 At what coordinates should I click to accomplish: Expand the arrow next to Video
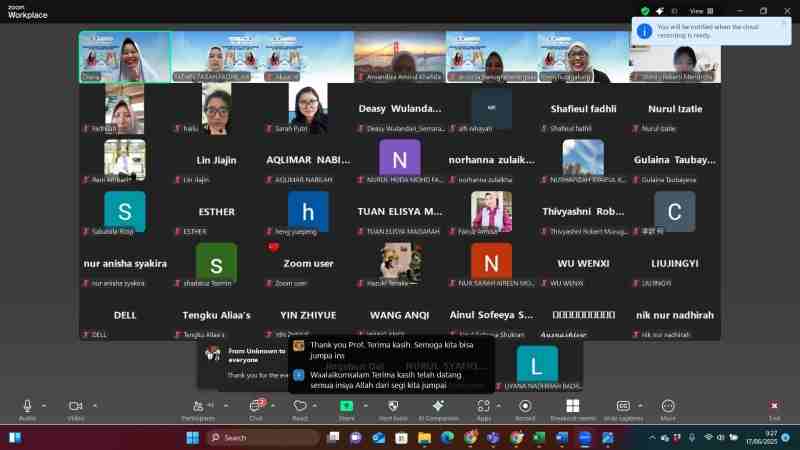[x=95, y=405]
